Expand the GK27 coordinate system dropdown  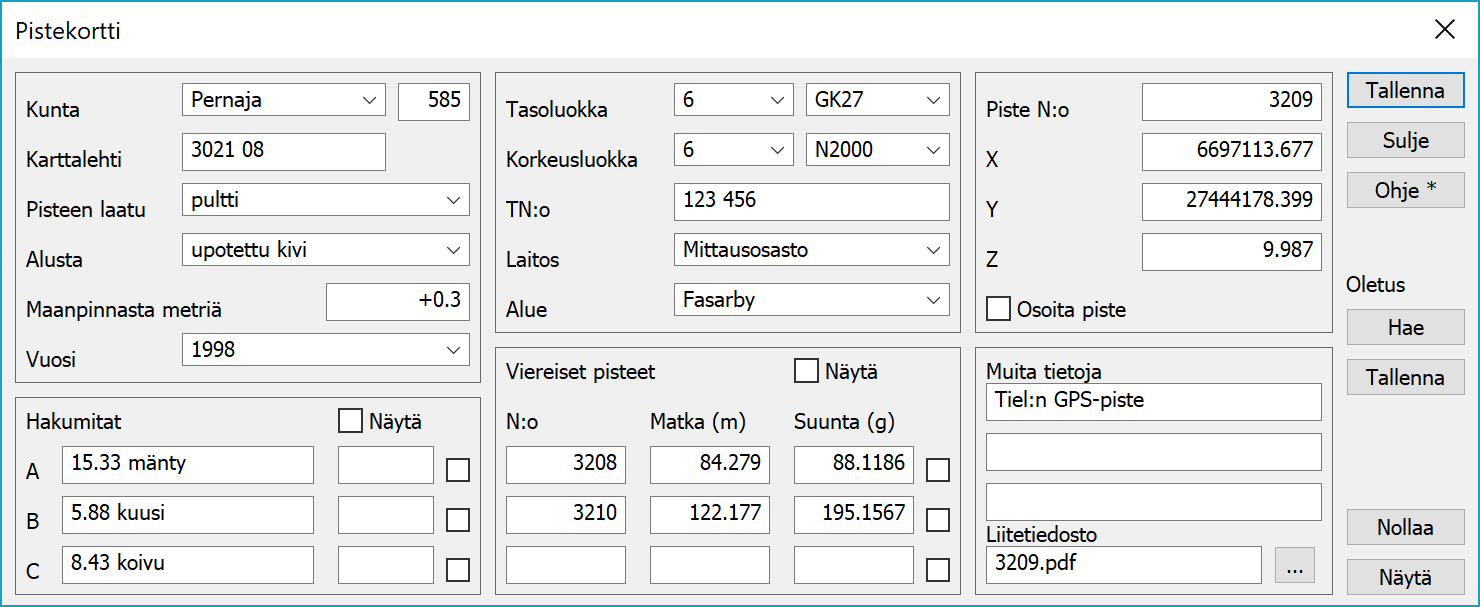(877, 100)
